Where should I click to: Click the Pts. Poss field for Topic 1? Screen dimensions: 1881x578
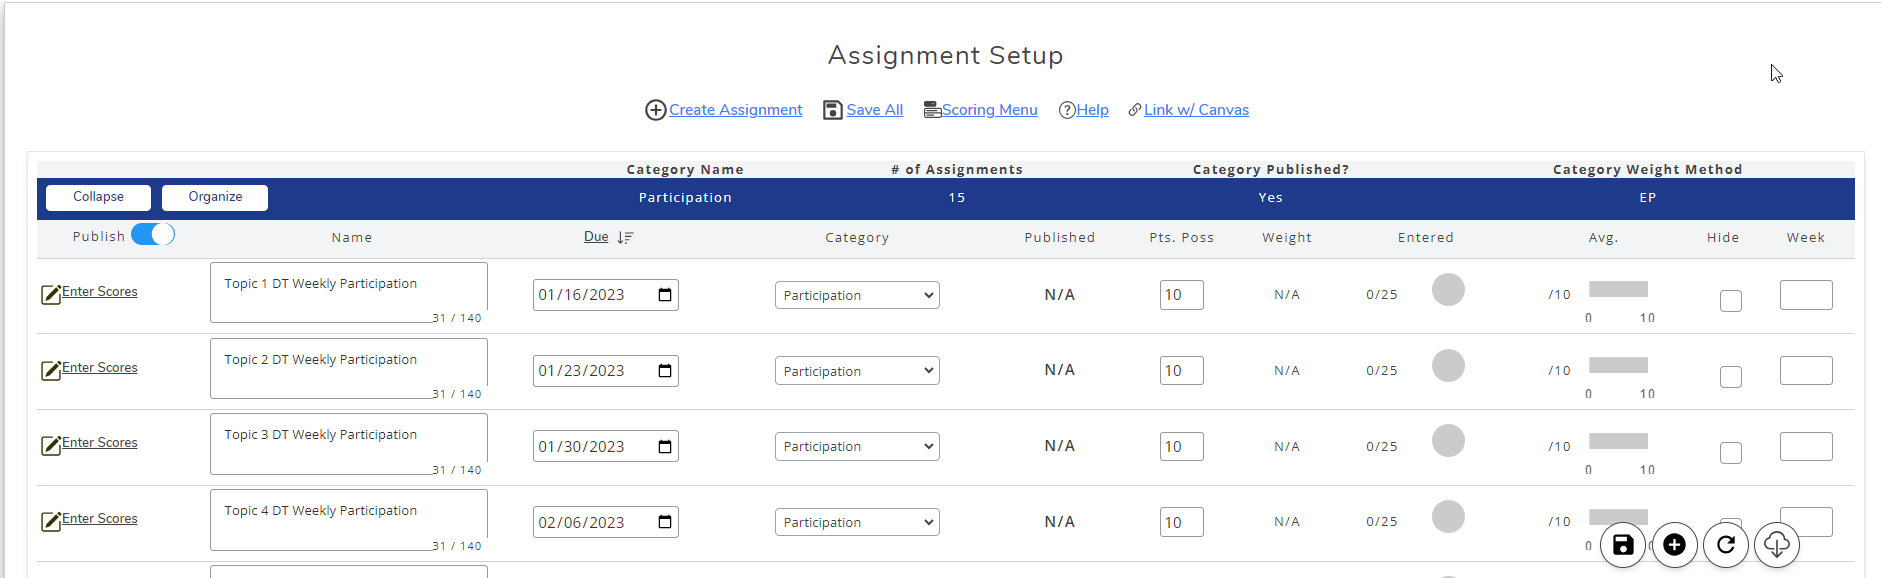click(1181, 295)
